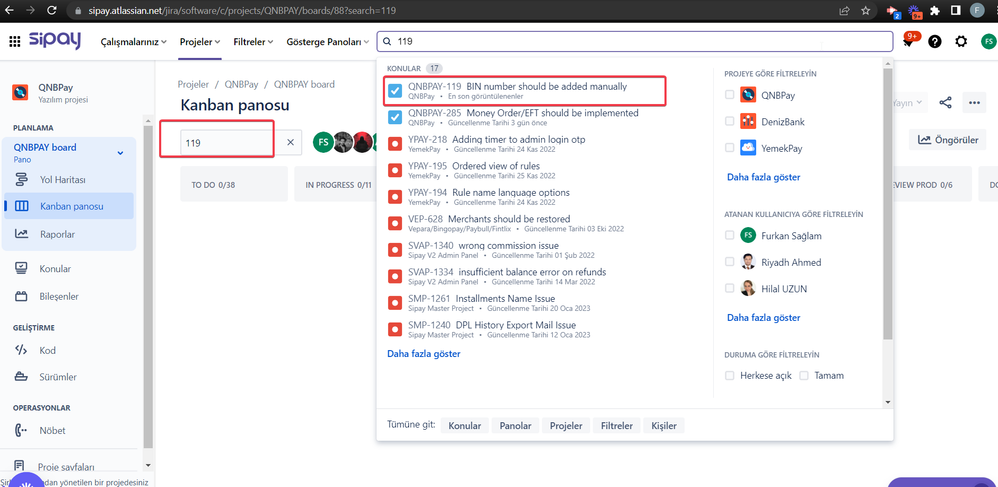This screenshot has height=487, width=998.
Task: Select Kanban panosu in sidebar
Action: click(69, 206)
